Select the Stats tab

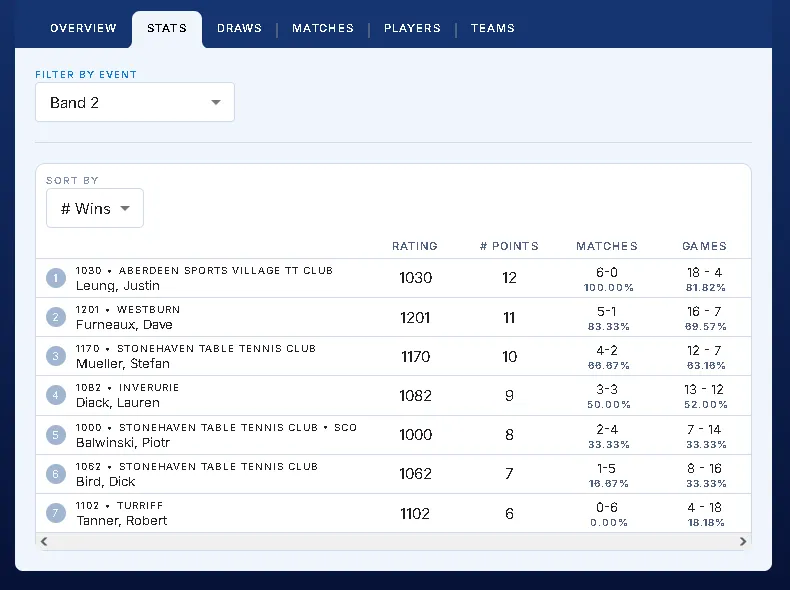coord(167,28)
